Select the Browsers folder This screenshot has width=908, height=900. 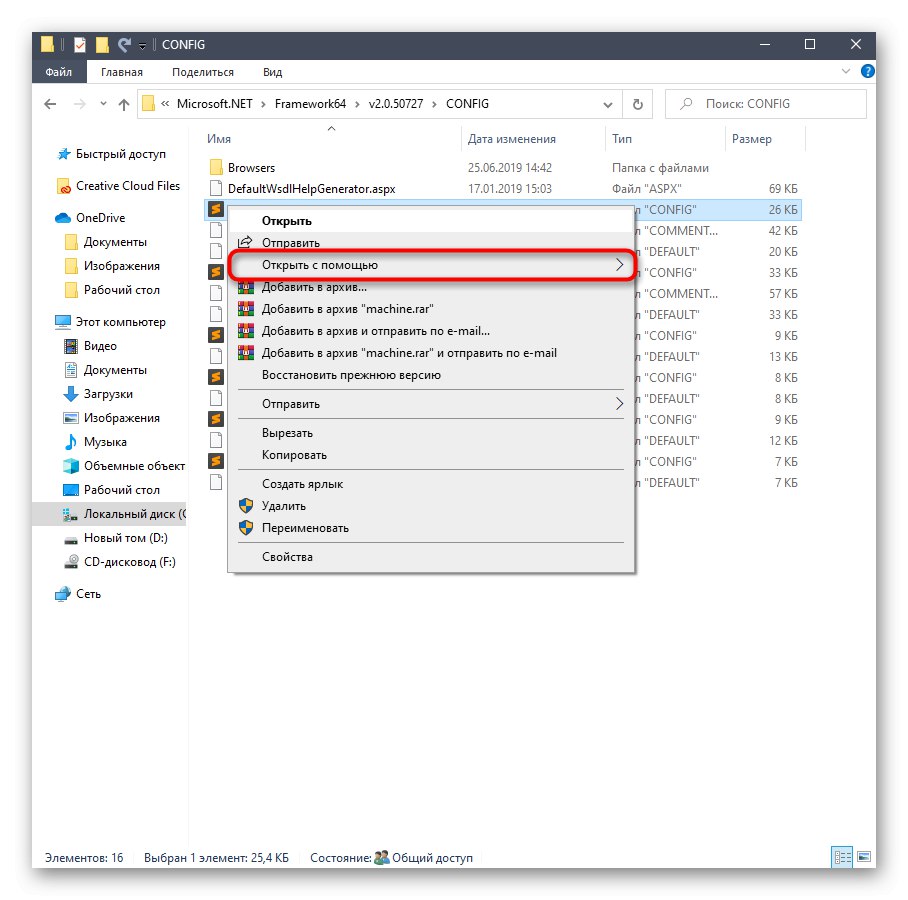click(x=251, y=168)
